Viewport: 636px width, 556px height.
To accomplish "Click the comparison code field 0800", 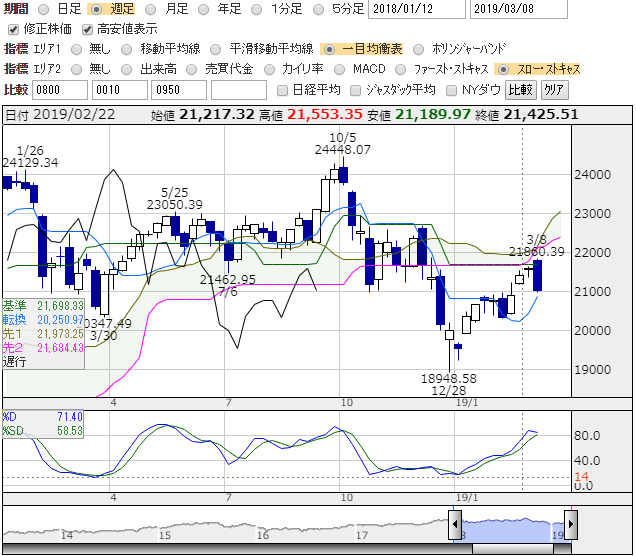I will pyautogui.click(x=60, y=90).
